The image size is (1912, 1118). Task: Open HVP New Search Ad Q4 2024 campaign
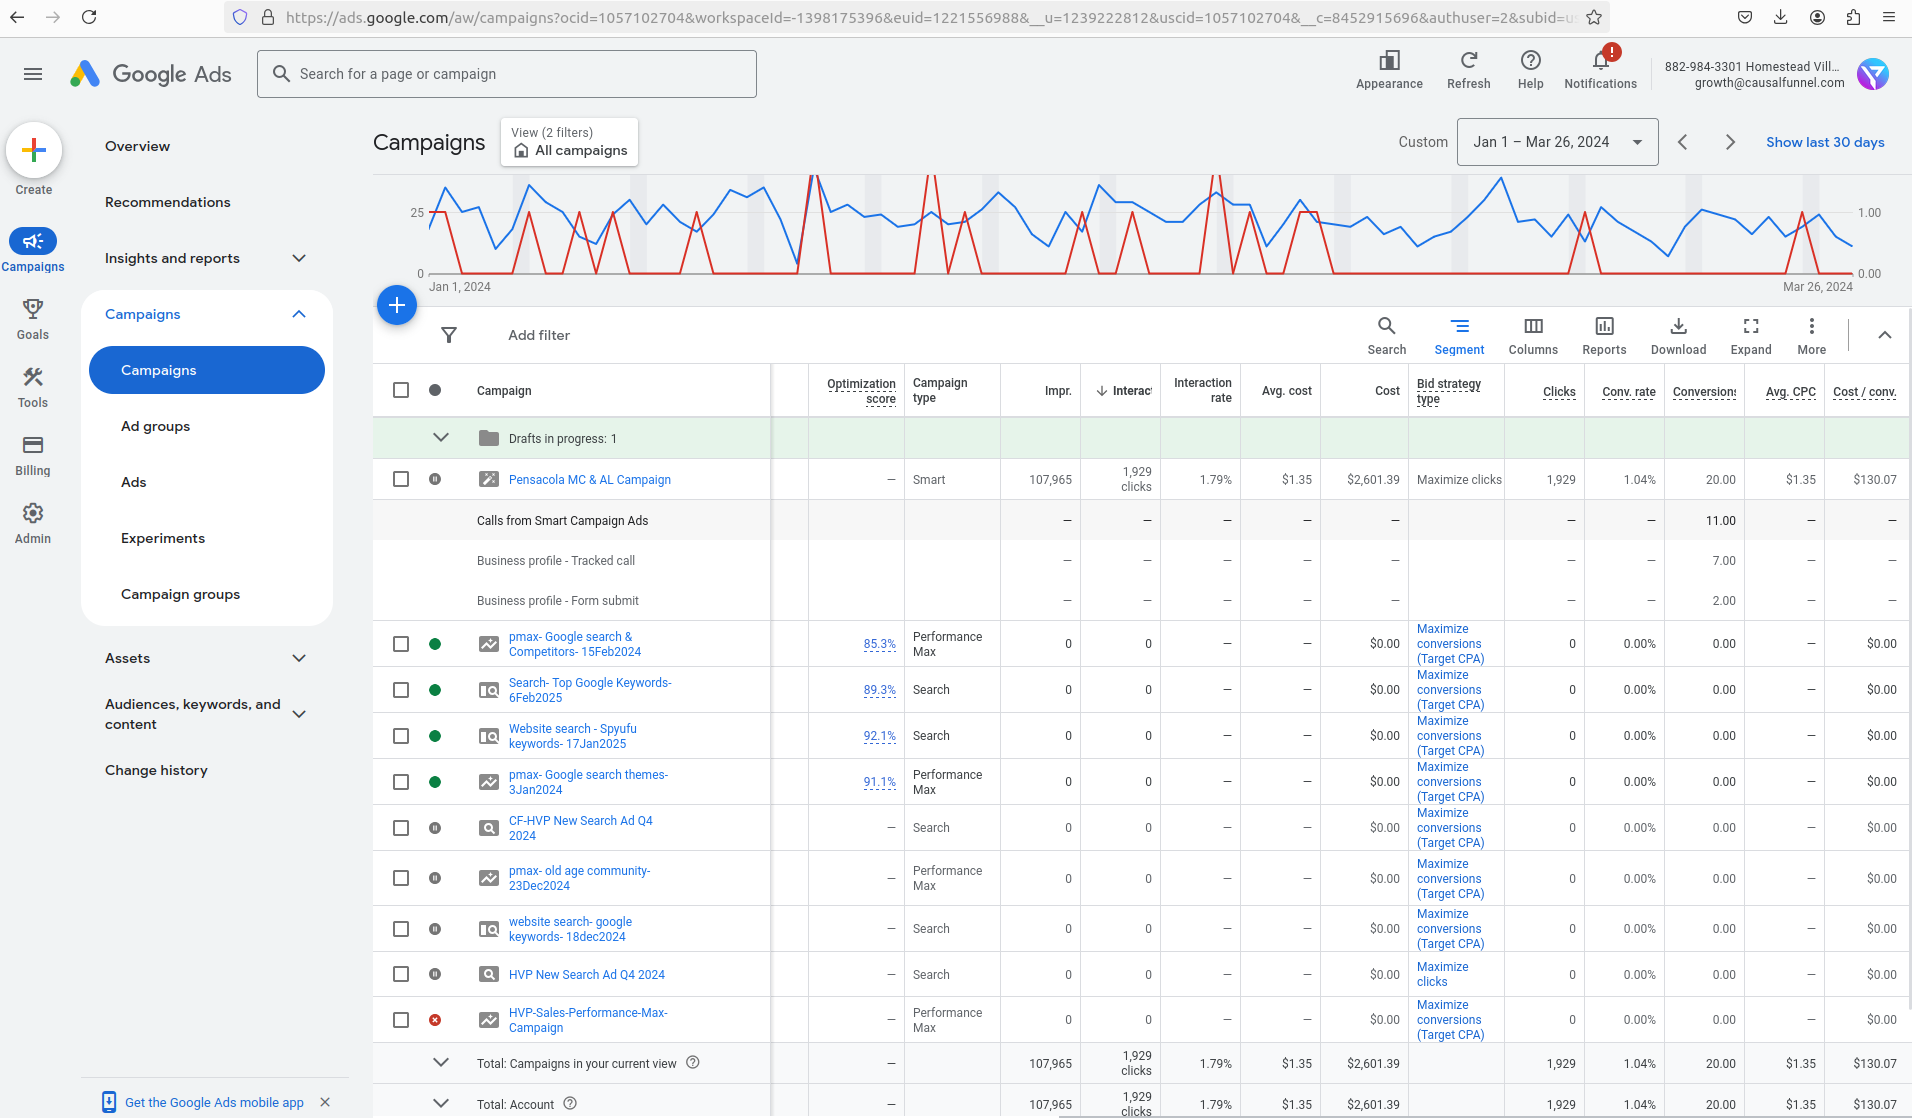click(587, 975)
